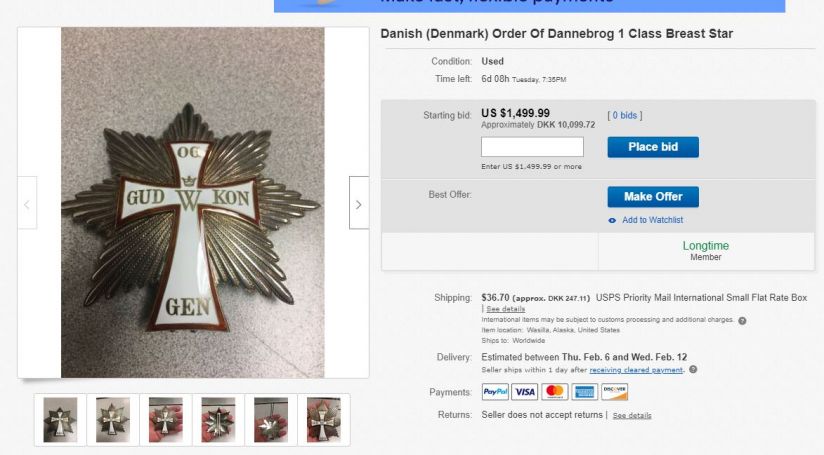Click the Make Offer button
Viewport: 824px width, 455px height.
point(653,197)
